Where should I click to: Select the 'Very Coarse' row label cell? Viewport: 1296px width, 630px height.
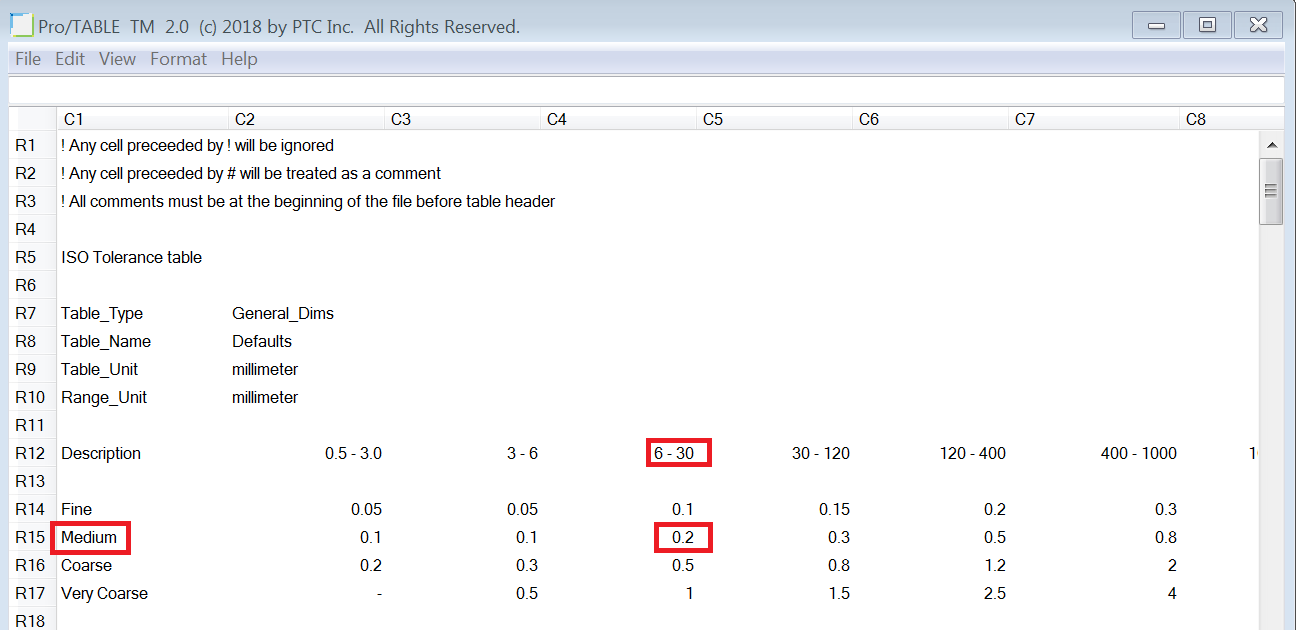click(x=104, y=593)
